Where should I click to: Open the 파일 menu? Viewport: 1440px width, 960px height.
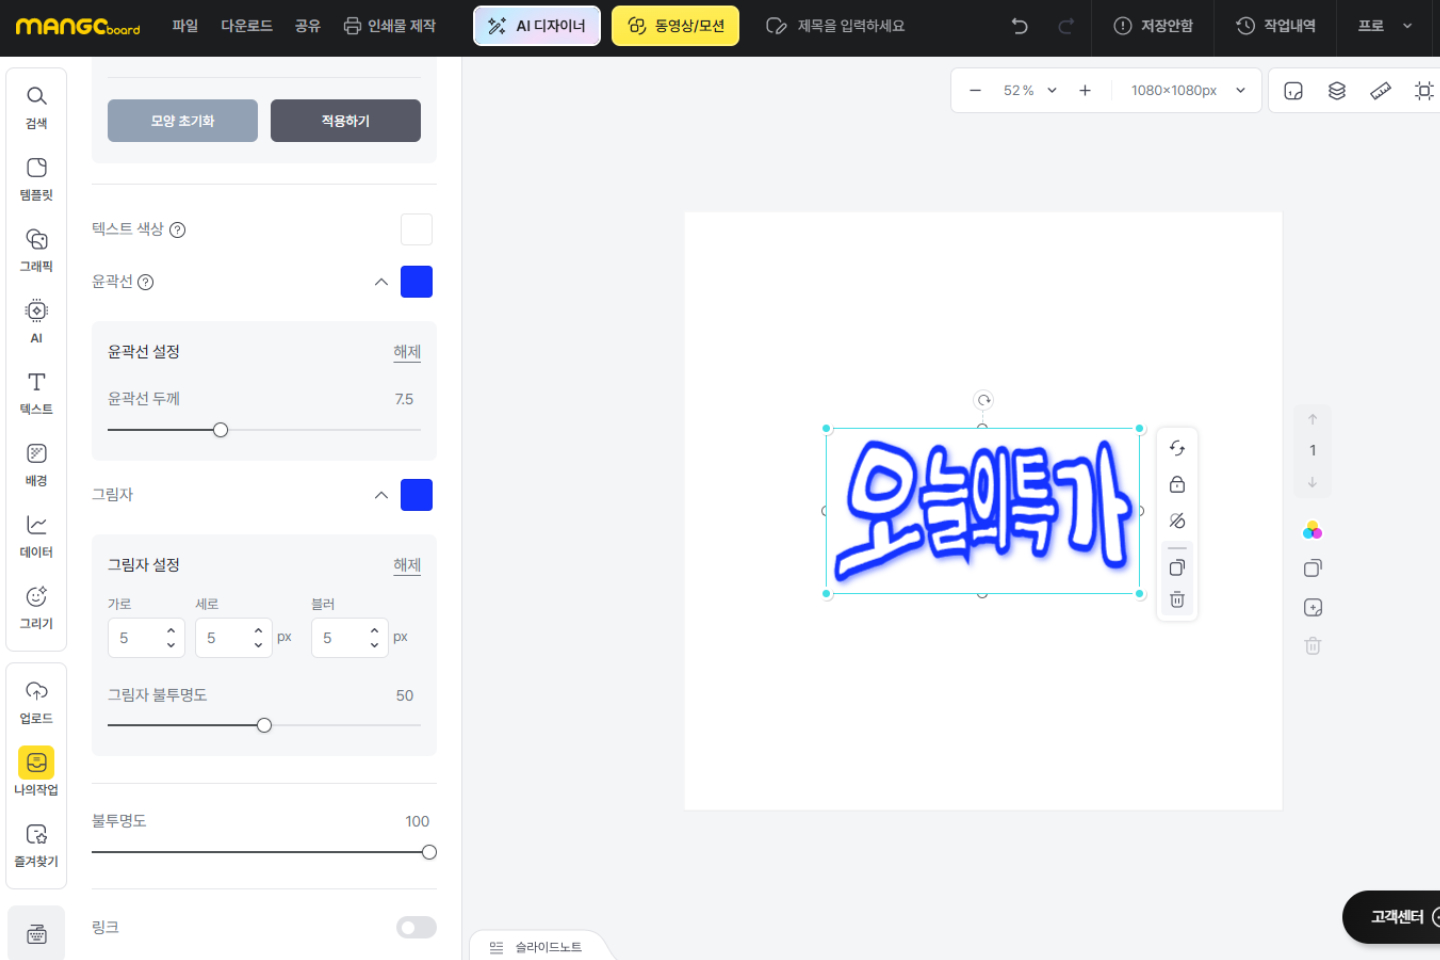185,26
